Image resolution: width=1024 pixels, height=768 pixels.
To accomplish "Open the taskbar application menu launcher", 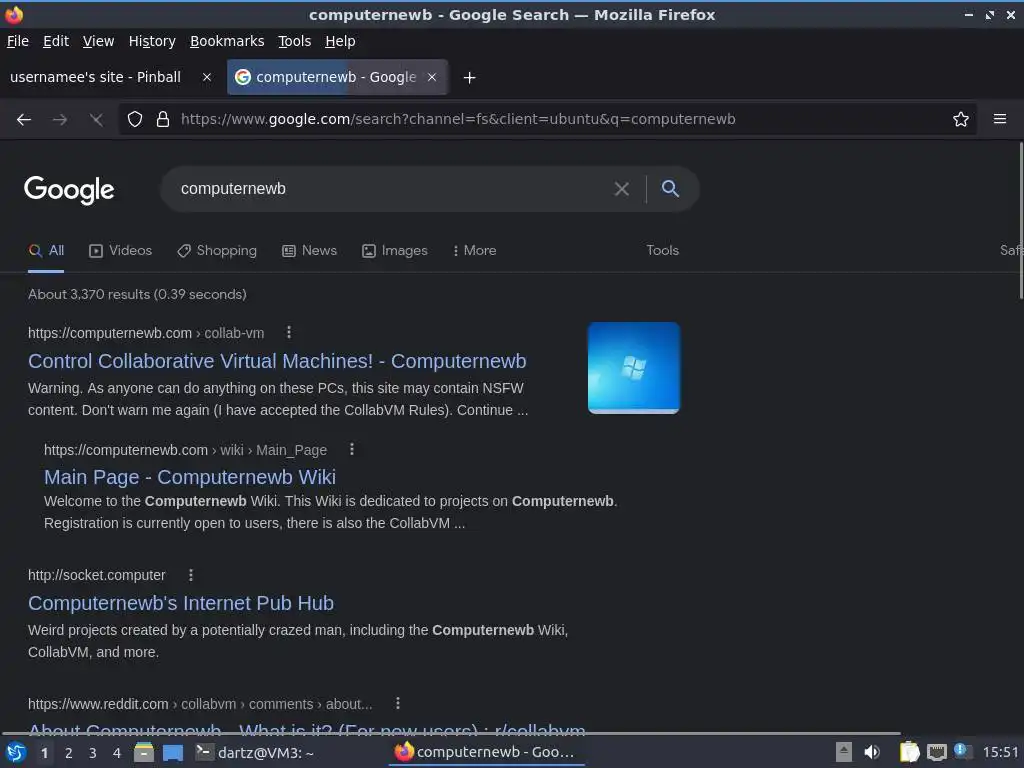I will coord(16,752).
